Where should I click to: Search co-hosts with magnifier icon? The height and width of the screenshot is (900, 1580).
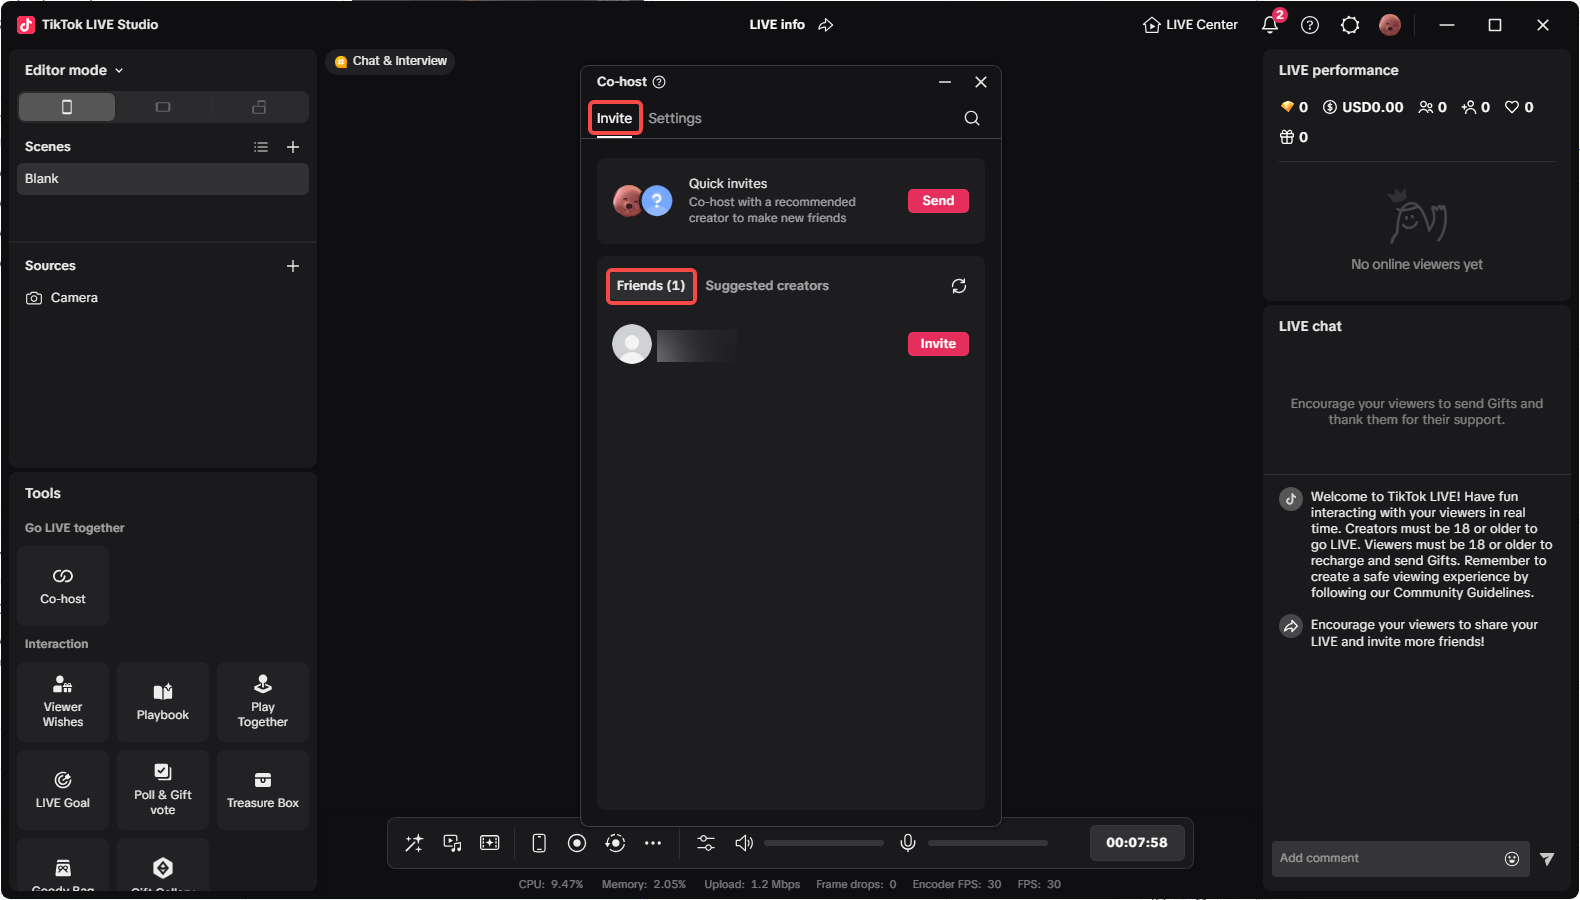[972, 118]
